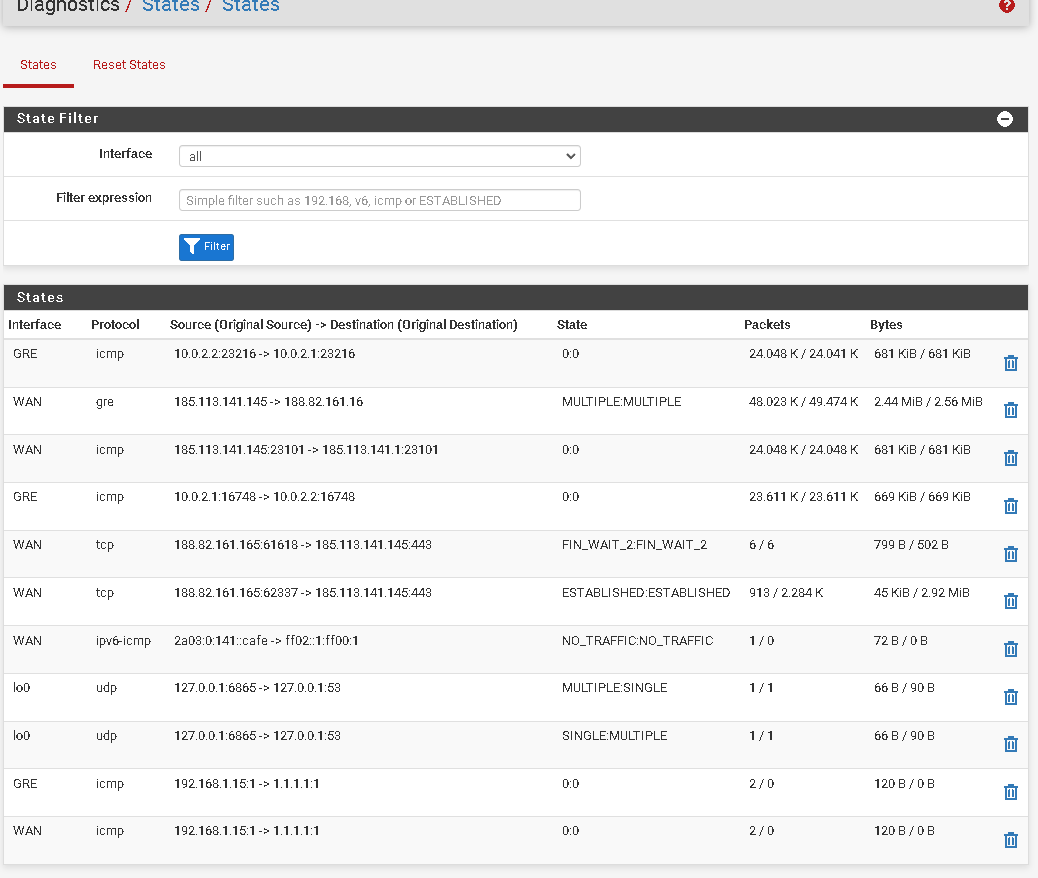This screenshot has height=878, width=1038.
Task: Click the Interface column header in States table
Action: pos(34,324)
